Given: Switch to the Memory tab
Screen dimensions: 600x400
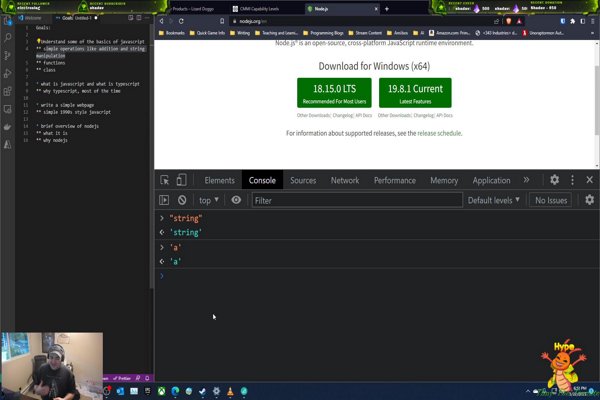Looking at the screenshot, I should click(x=444, y=180).
